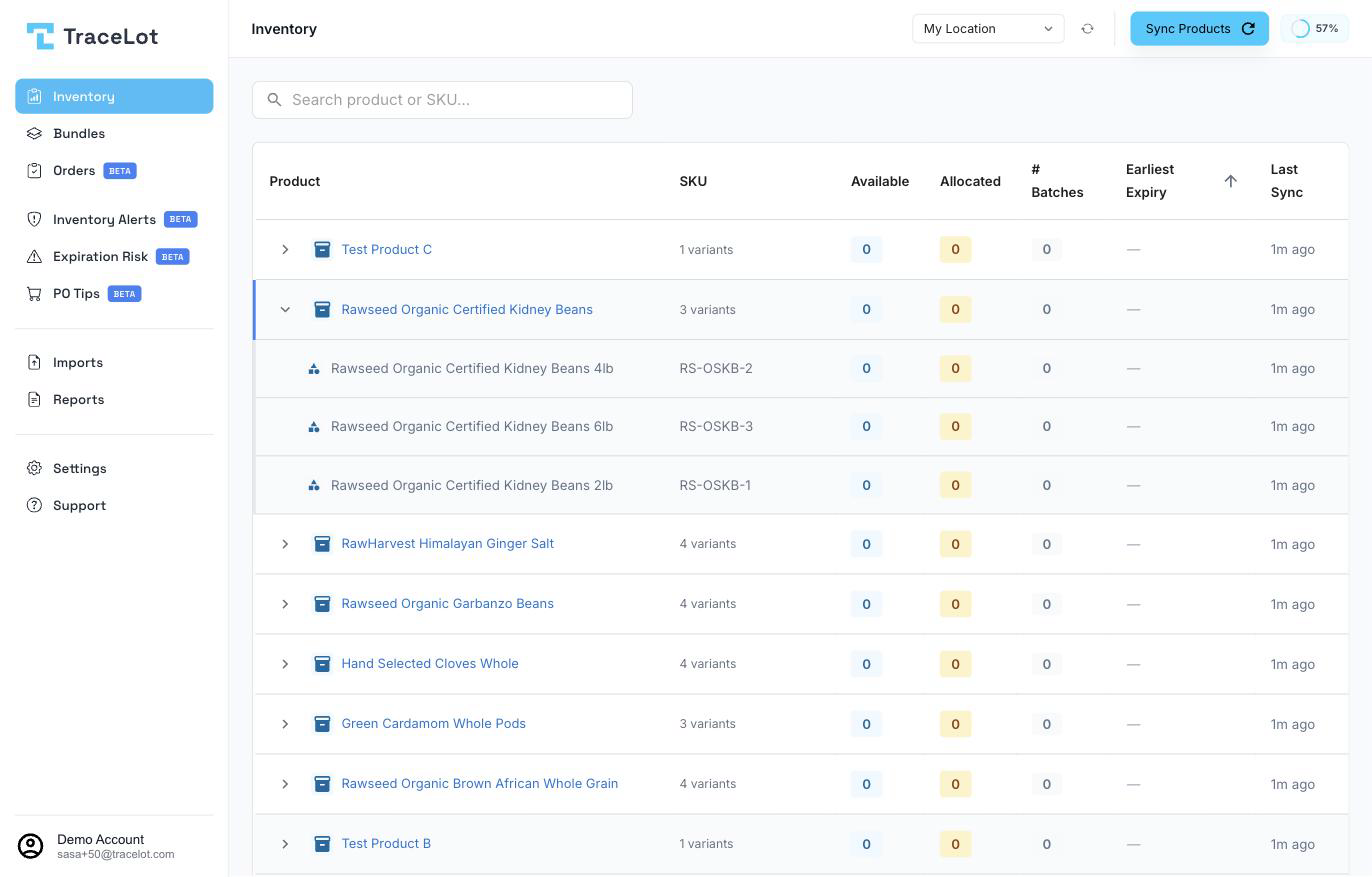1372x877 pixels.
Task: Click the Sync Products button
Action: pyautogui.click(x=1199, y=29)
